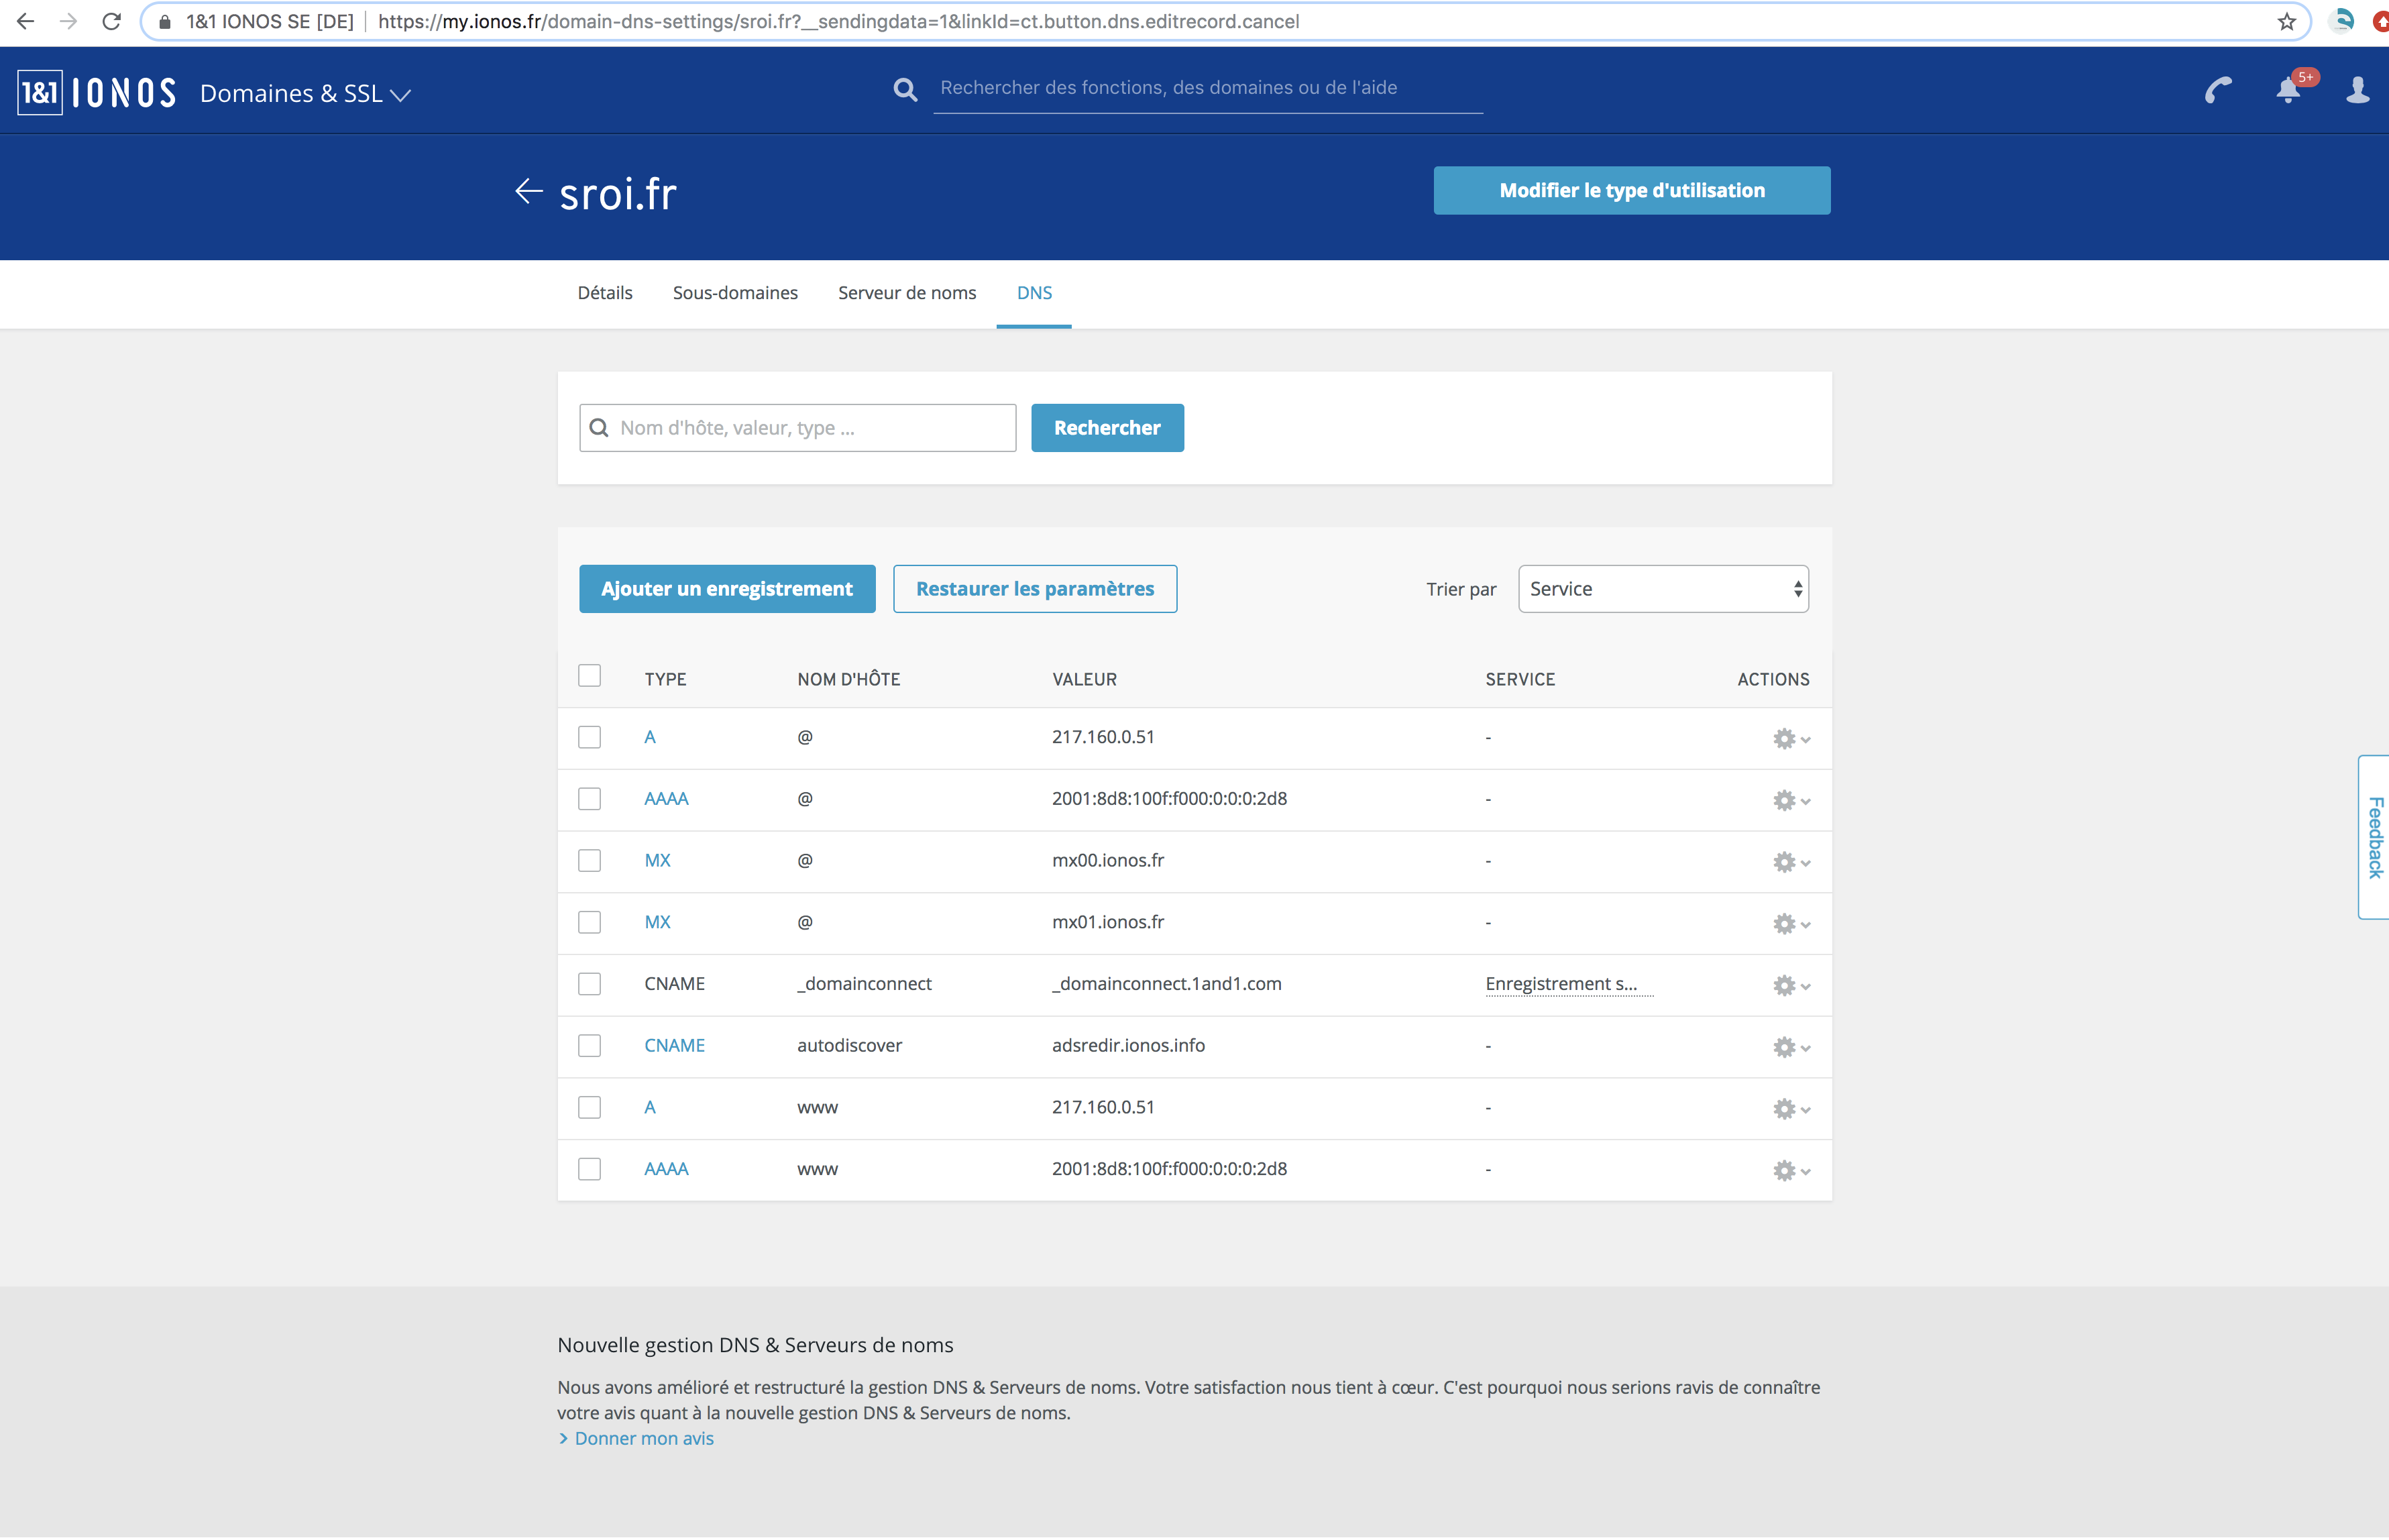Viewport: 2389px width, 1540px height.
Task: Tick the checkbox for the www A record
Action: pos(589,1108)
